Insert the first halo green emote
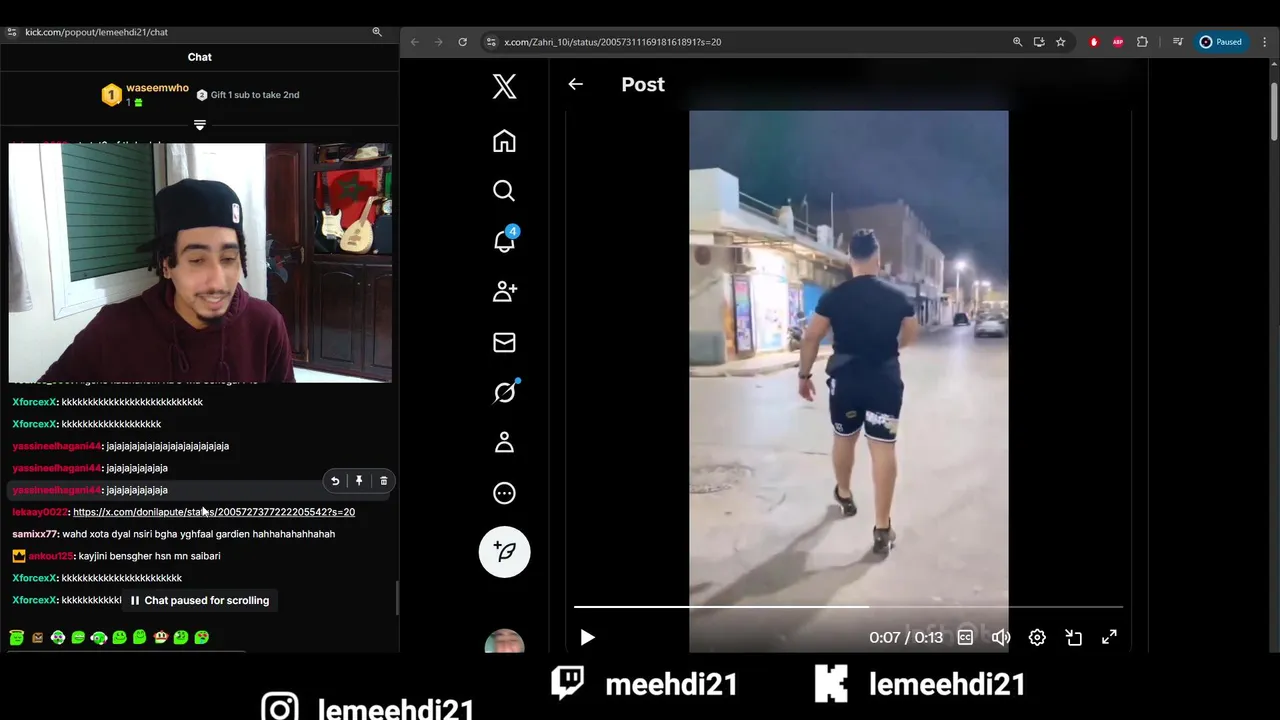 (x=17, y=637)
